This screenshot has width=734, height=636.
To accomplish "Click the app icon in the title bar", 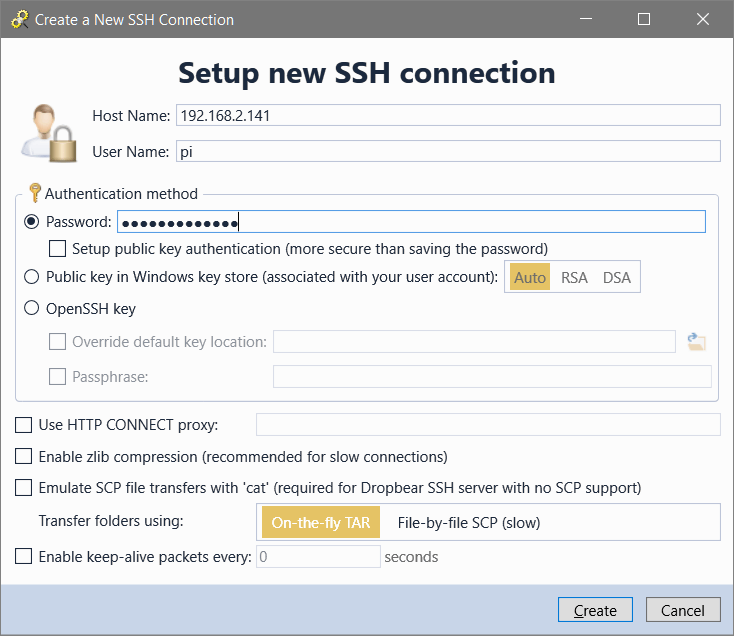I will tap(20, 19).
